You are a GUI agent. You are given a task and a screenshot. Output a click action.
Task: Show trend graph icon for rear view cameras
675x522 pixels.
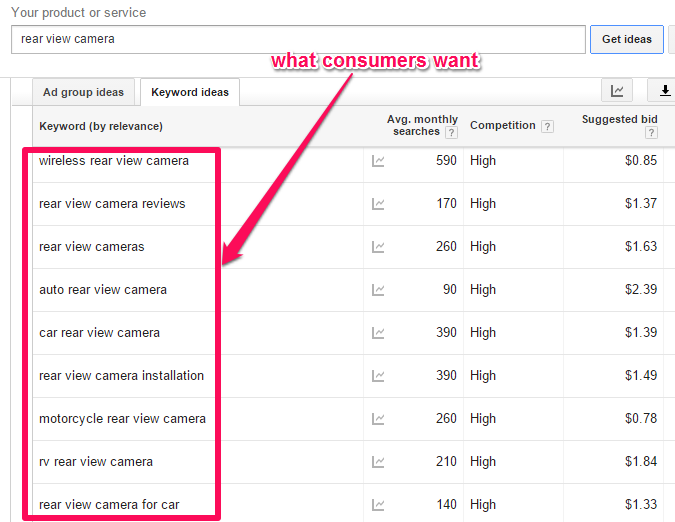pos(378,247)
